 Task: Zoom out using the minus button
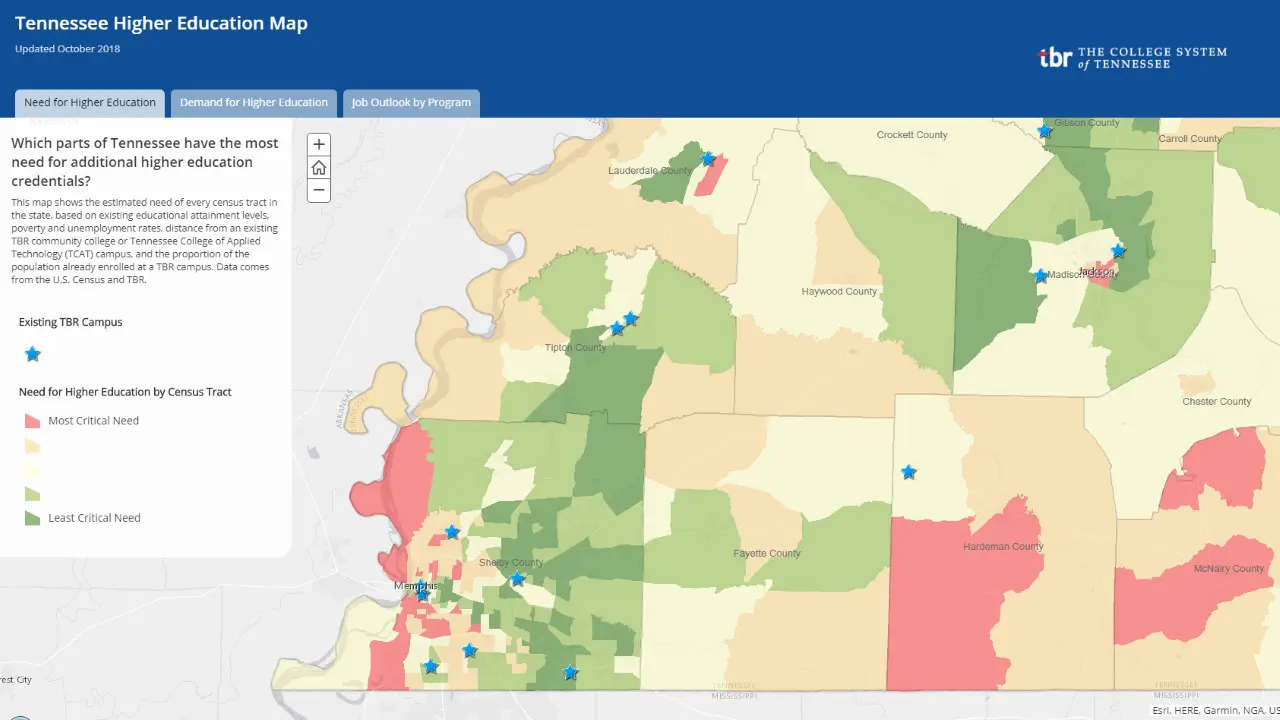pos(318,190)
